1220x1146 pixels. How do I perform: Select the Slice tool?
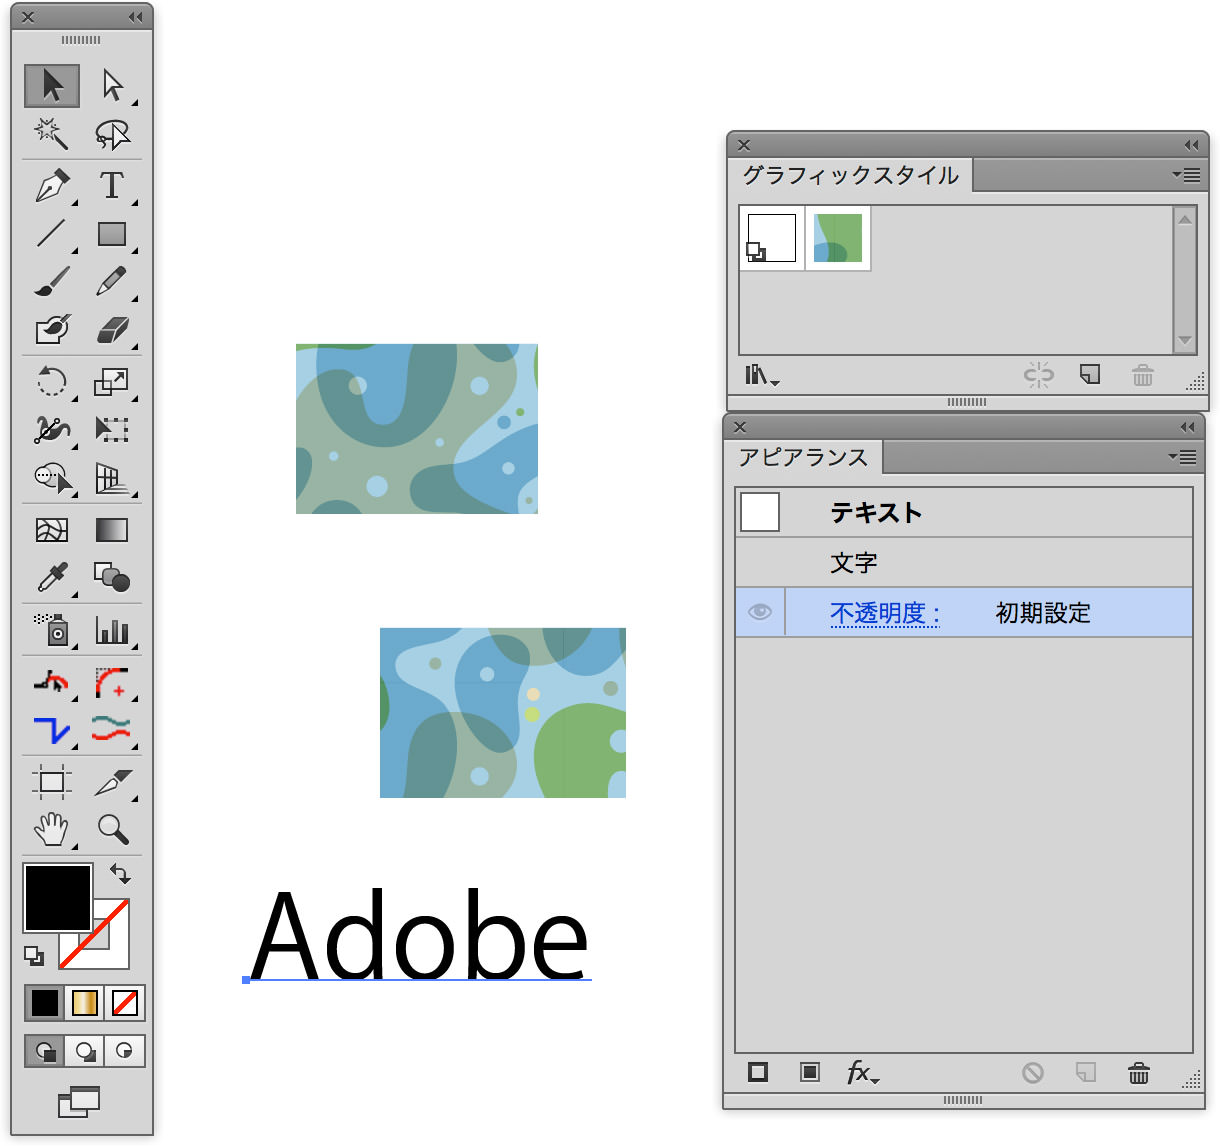112,782
